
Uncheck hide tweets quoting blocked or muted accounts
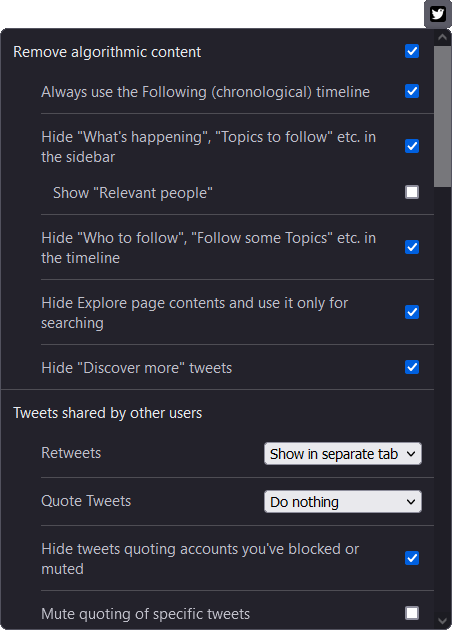point(412,558)
